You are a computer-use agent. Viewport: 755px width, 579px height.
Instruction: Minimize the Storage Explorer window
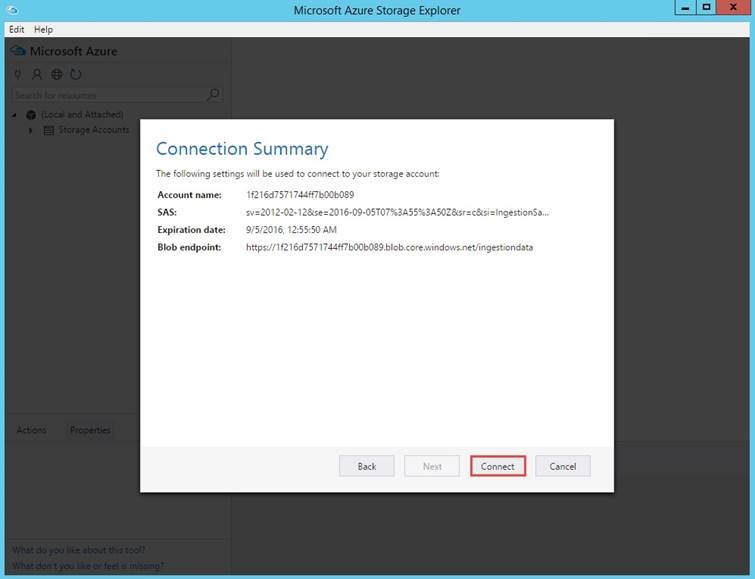(x=686, y=8)
